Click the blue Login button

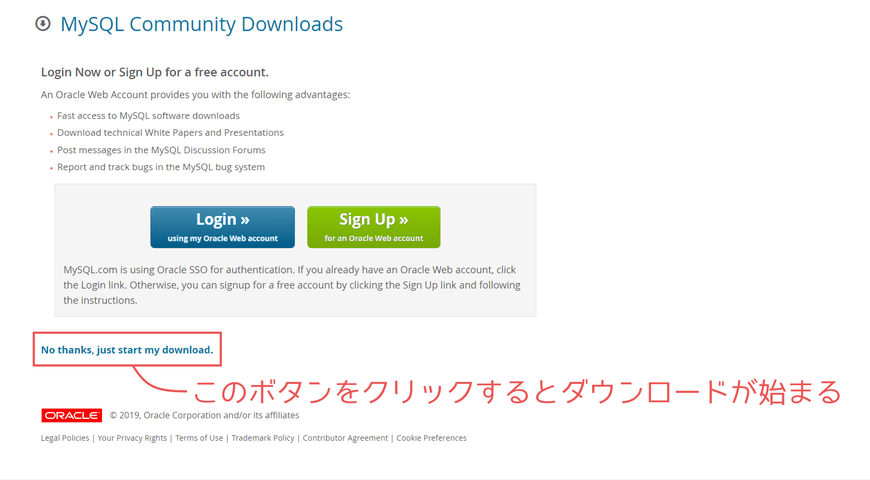[222, 227]
